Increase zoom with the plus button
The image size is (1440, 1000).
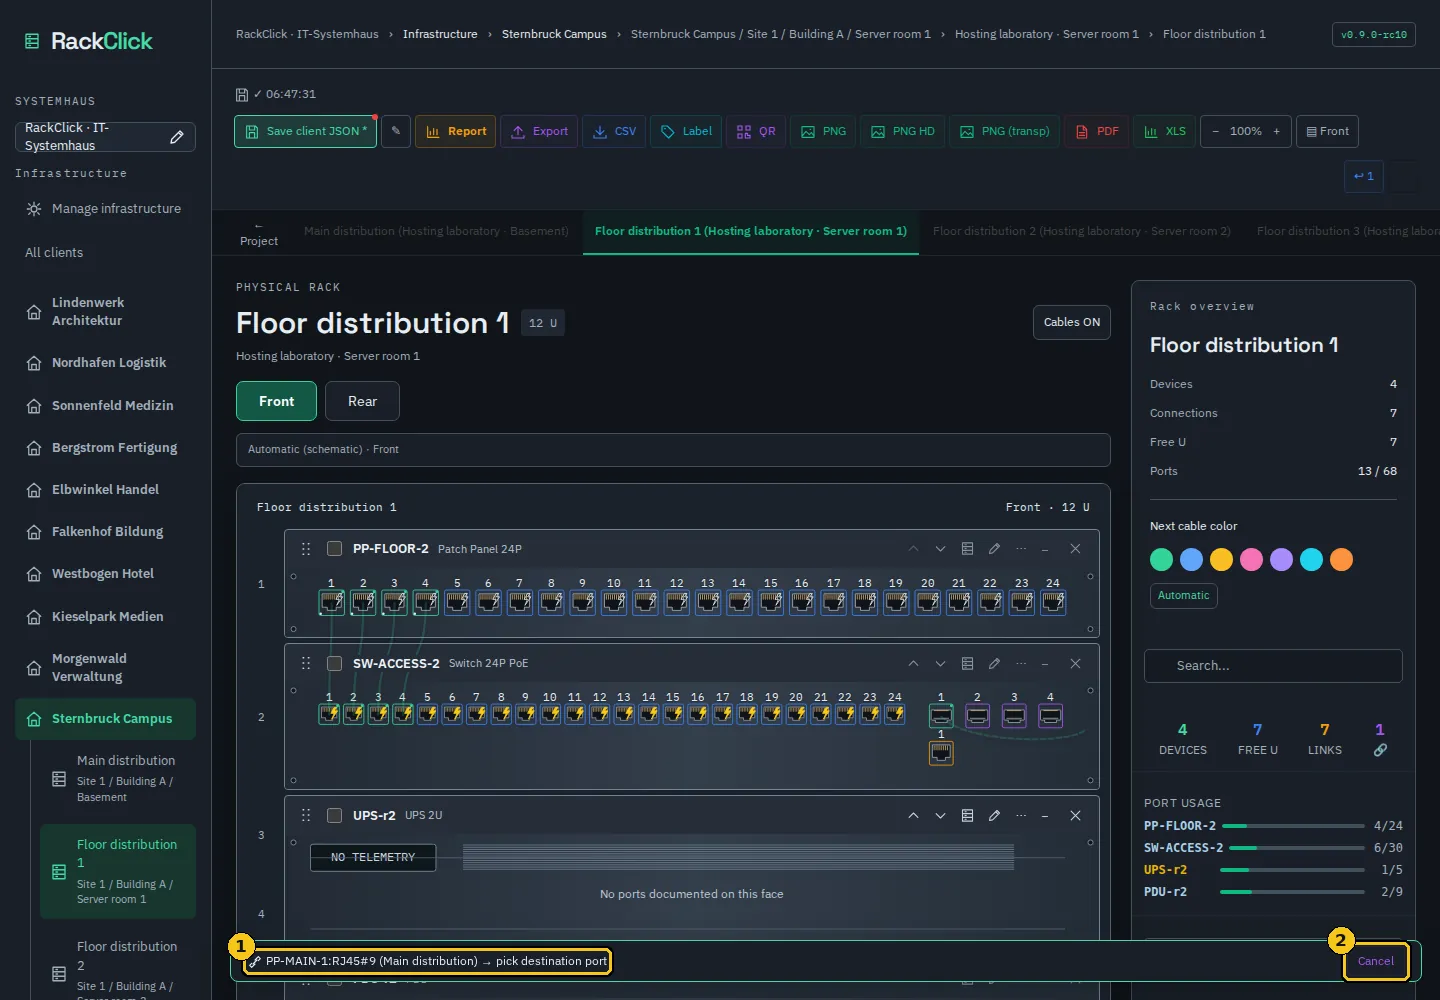[x=1276, y=131]
